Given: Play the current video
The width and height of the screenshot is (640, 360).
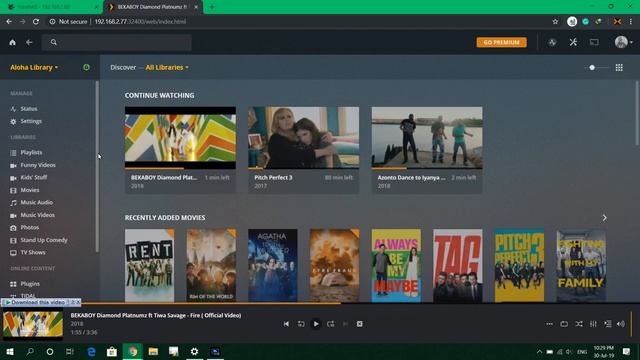Looking at the screenshot, I should [316, 324].
